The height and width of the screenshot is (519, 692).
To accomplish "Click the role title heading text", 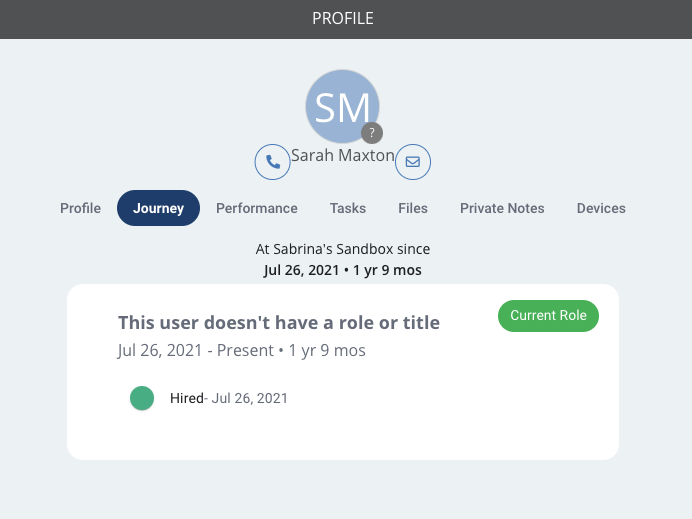I will pyautogui.click(x=279, y=323).
